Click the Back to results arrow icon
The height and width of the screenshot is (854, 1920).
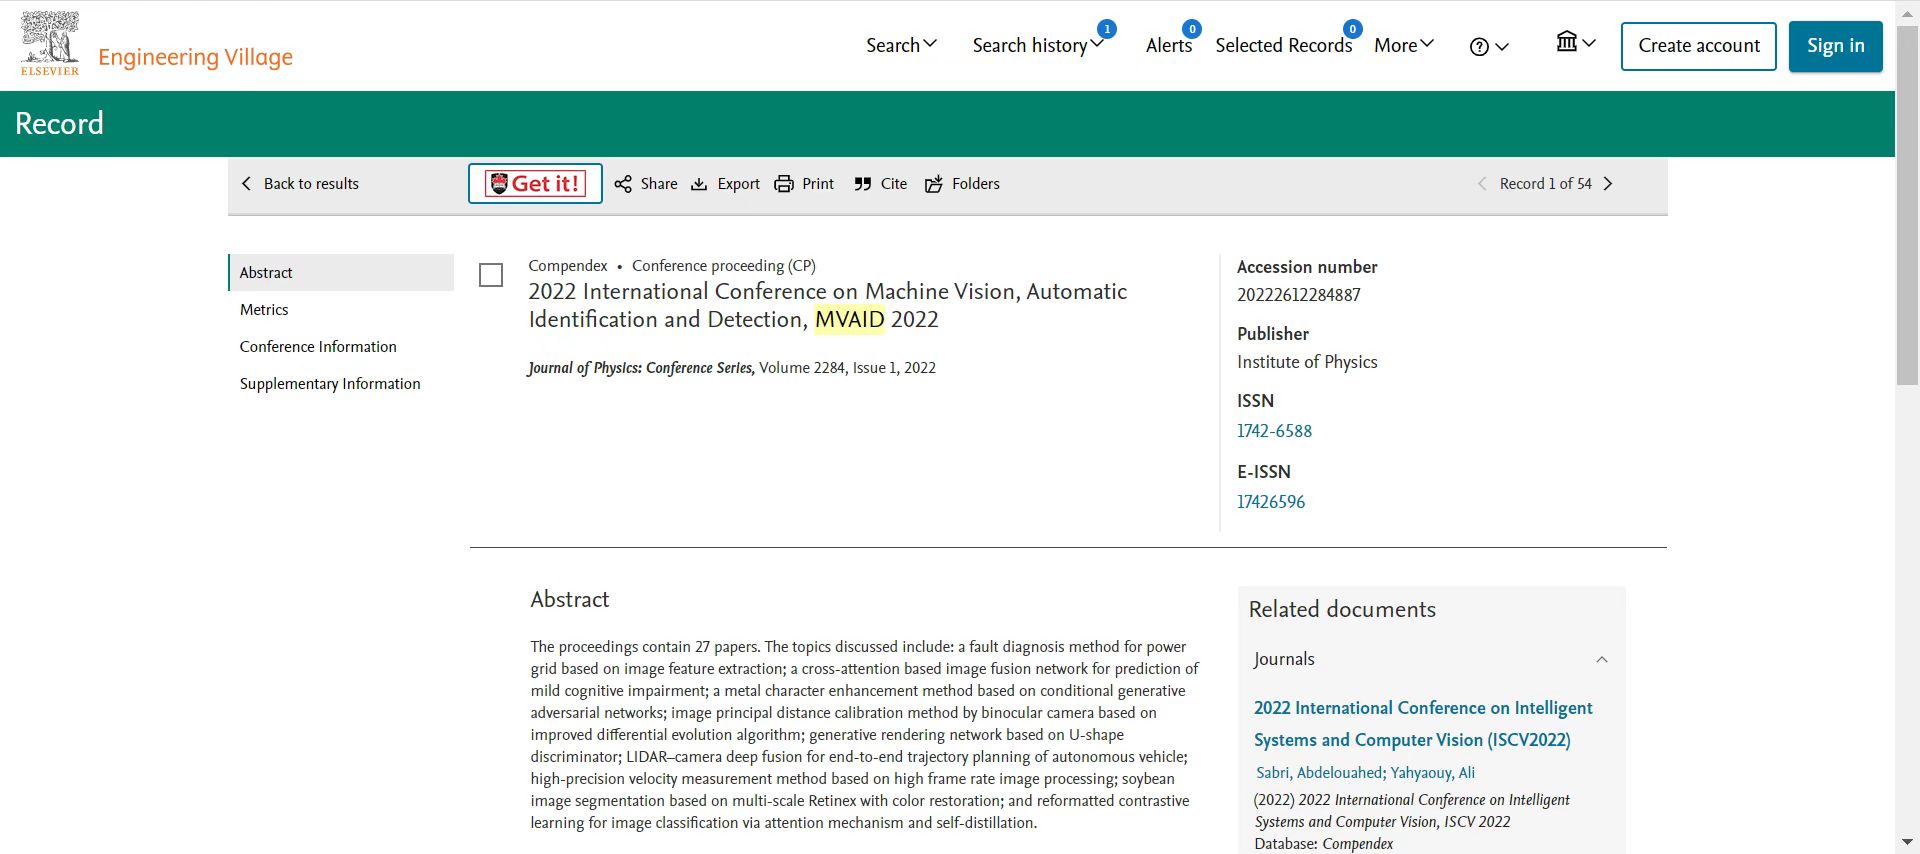click(x=247, y=184)
